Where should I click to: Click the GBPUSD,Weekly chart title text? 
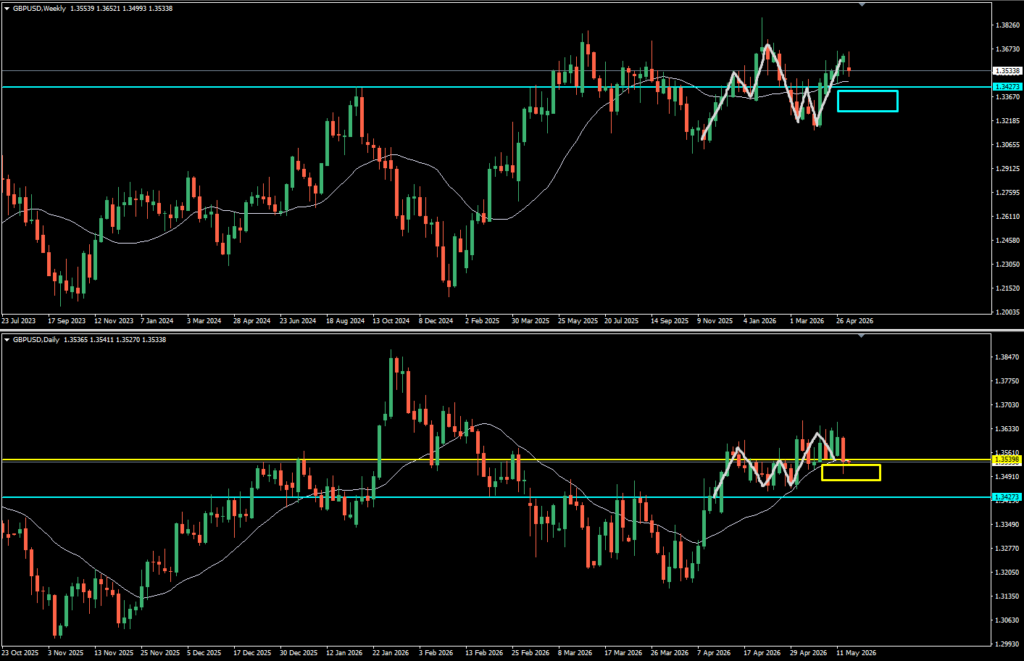(39, 8)
